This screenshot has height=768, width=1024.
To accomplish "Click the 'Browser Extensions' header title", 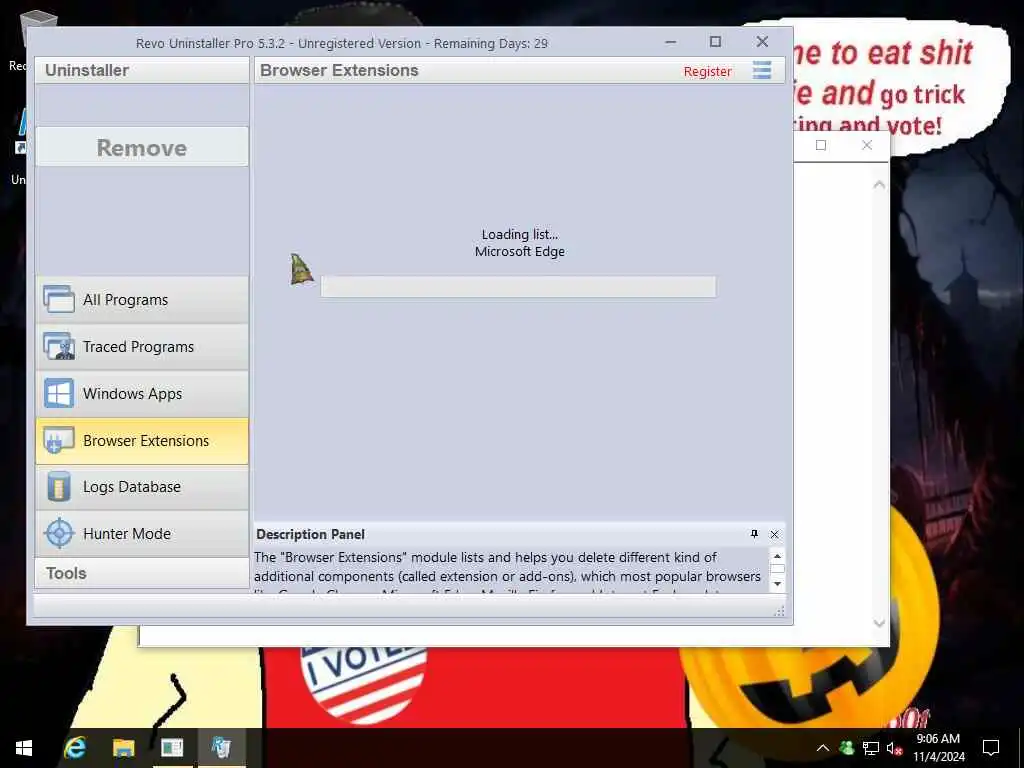I will point(339,70).
